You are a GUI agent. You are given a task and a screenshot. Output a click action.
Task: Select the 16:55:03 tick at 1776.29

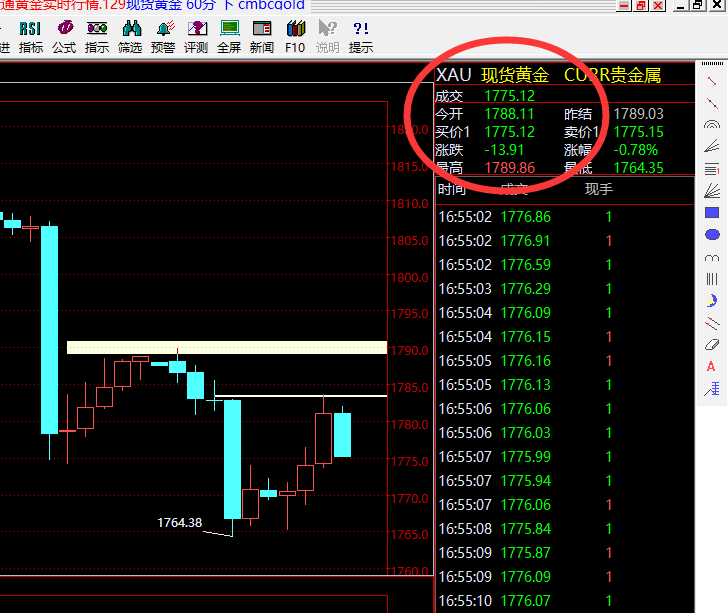point(565,289)
